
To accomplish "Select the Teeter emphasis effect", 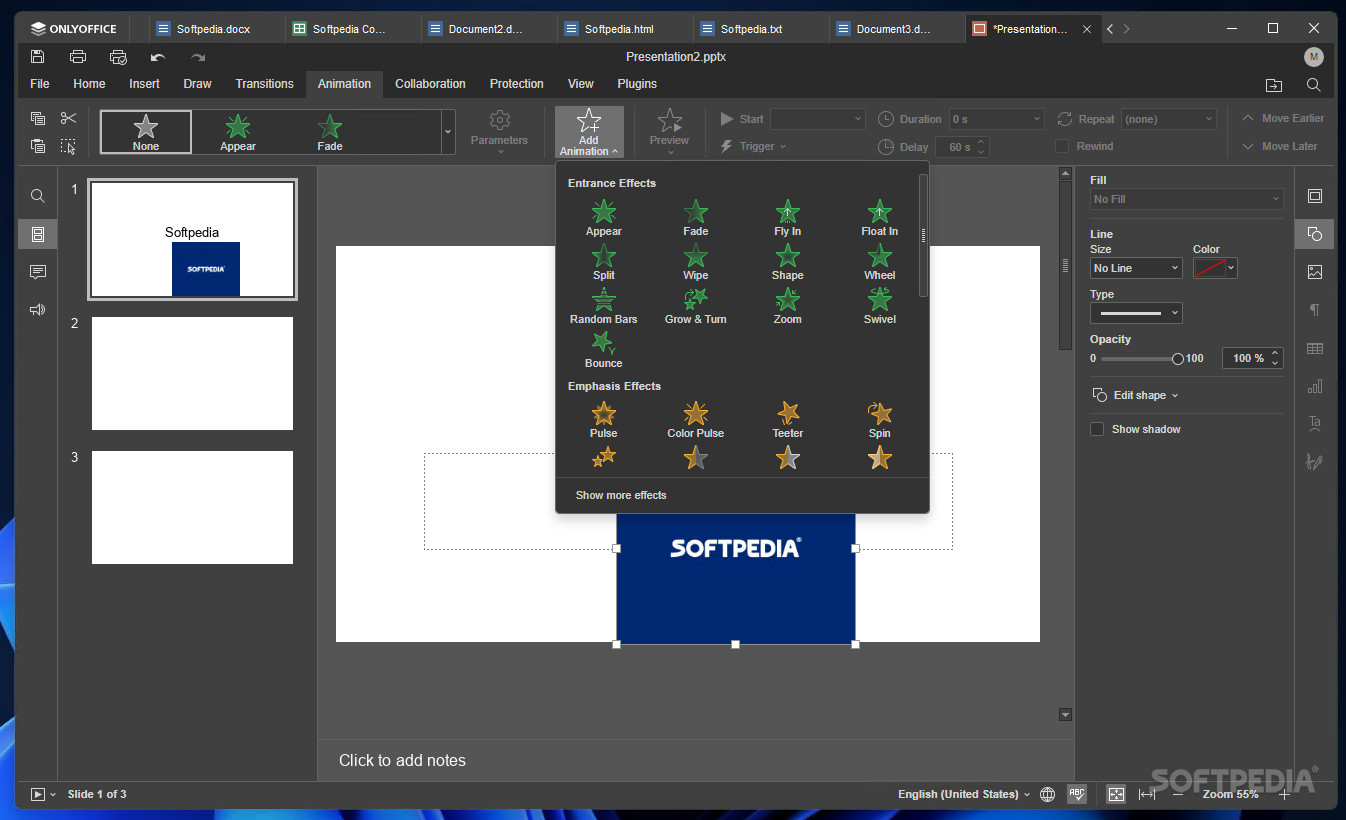I will (x=788, y=420).
